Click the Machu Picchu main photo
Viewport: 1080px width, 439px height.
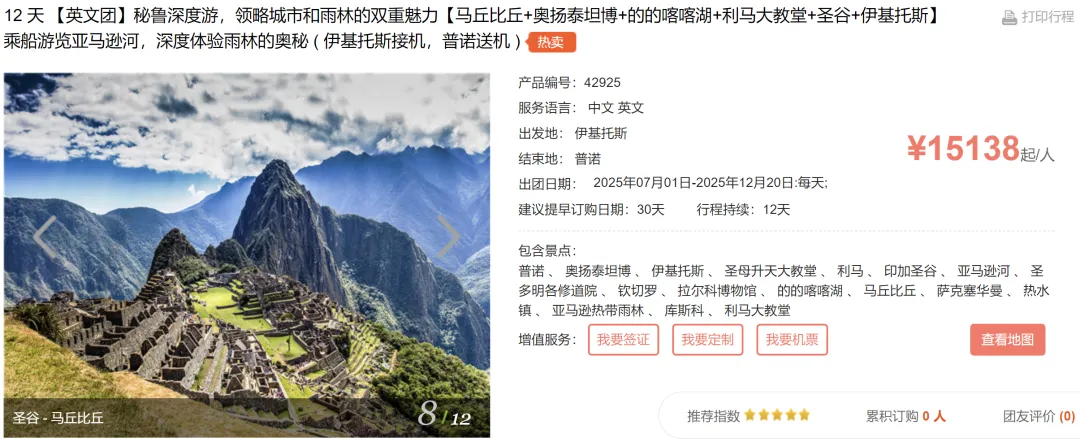pyautogui.click(x=247, y=255)
